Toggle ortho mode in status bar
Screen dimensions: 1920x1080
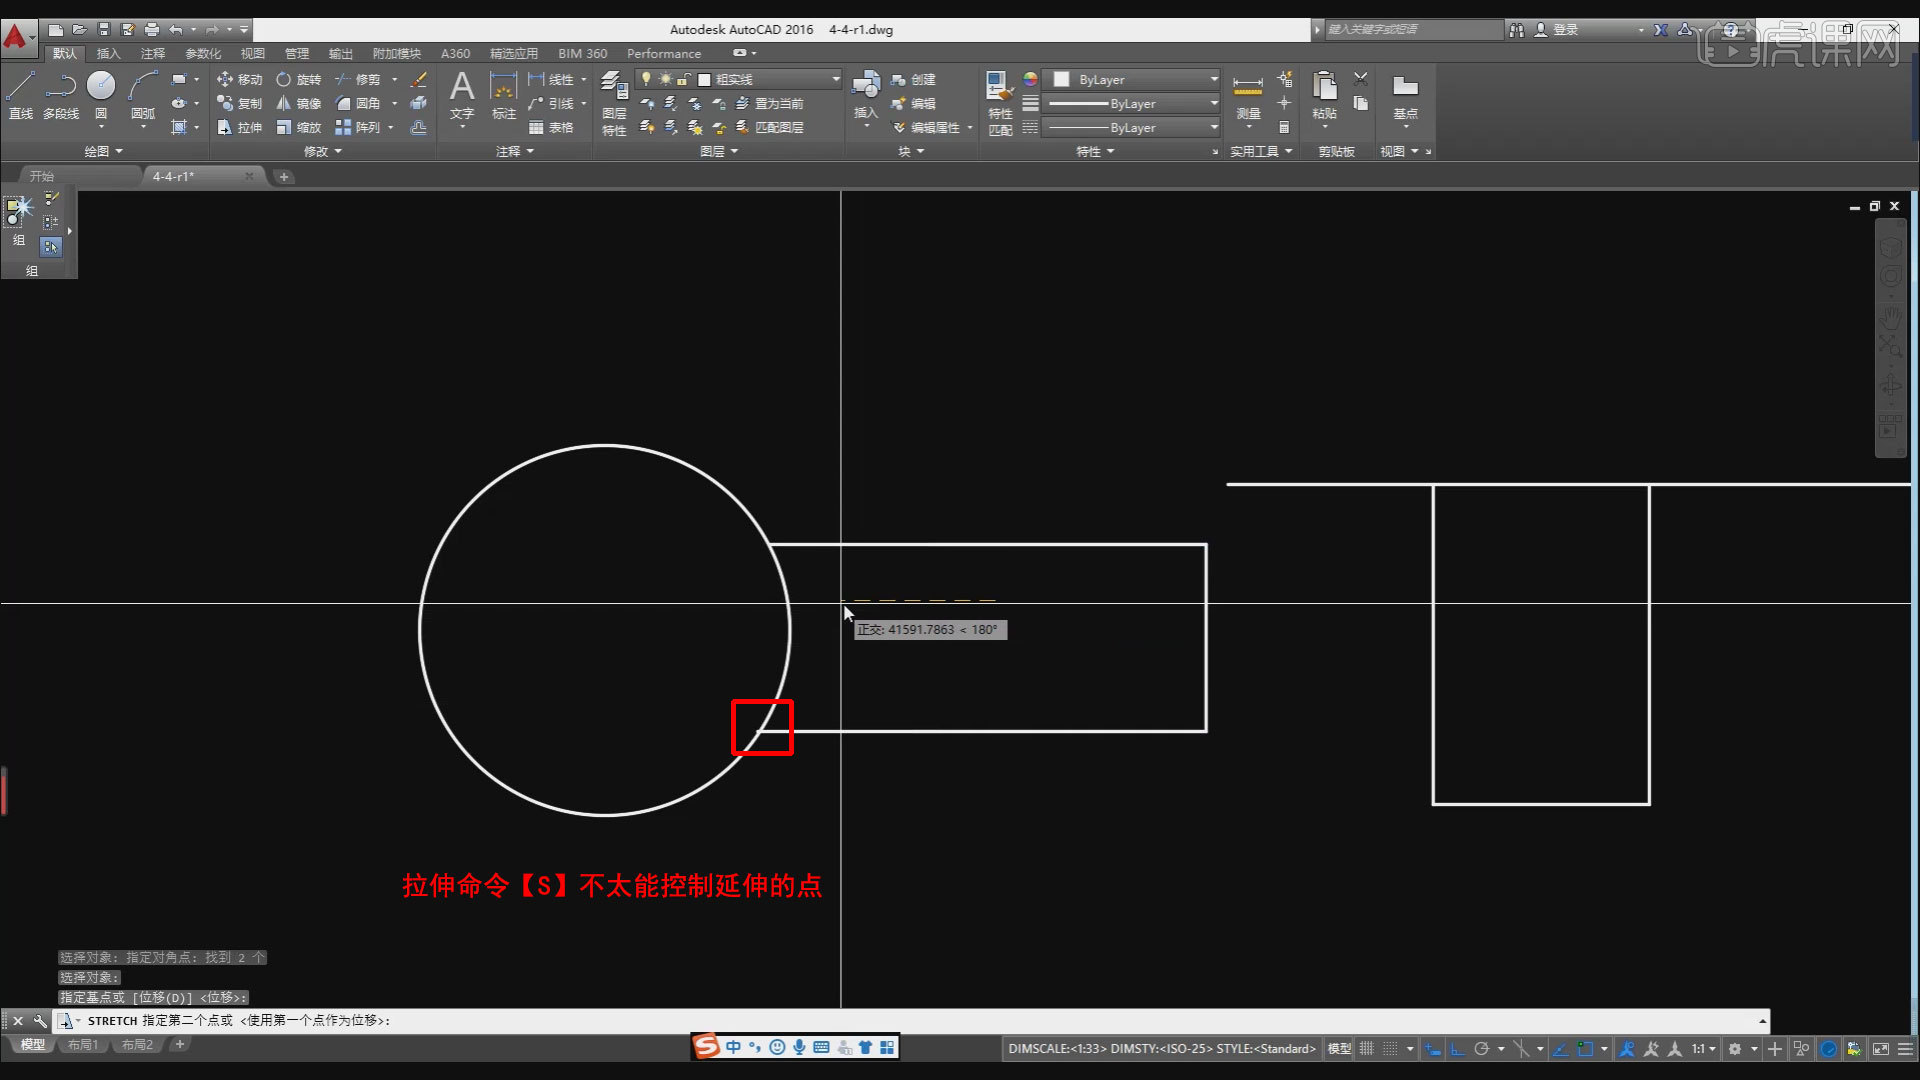1457,1049
